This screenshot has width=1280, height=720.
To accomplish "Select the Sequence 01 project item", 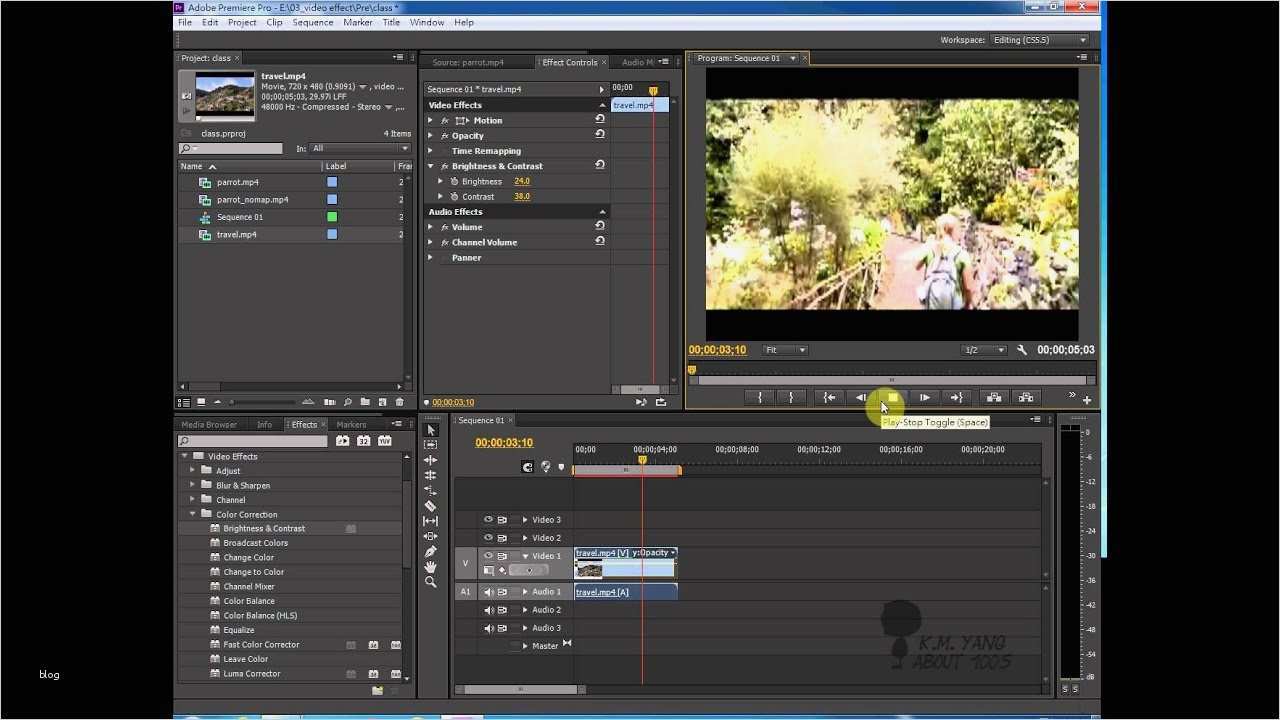I will (240, 217).
